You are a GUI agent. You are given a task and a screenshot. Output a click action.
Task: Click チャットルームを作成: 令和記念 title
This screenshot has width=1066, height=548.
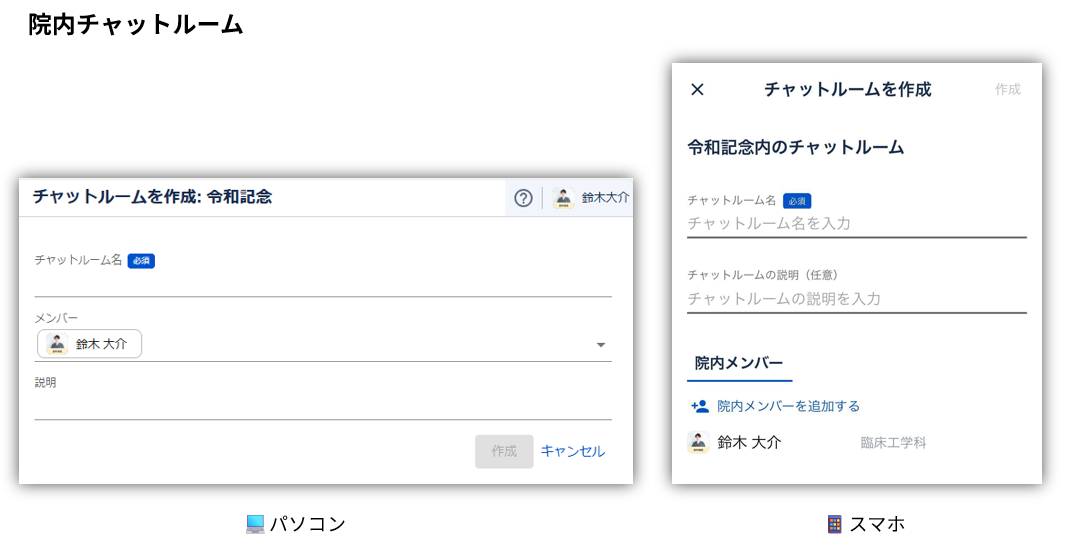(x=152, y=197)
